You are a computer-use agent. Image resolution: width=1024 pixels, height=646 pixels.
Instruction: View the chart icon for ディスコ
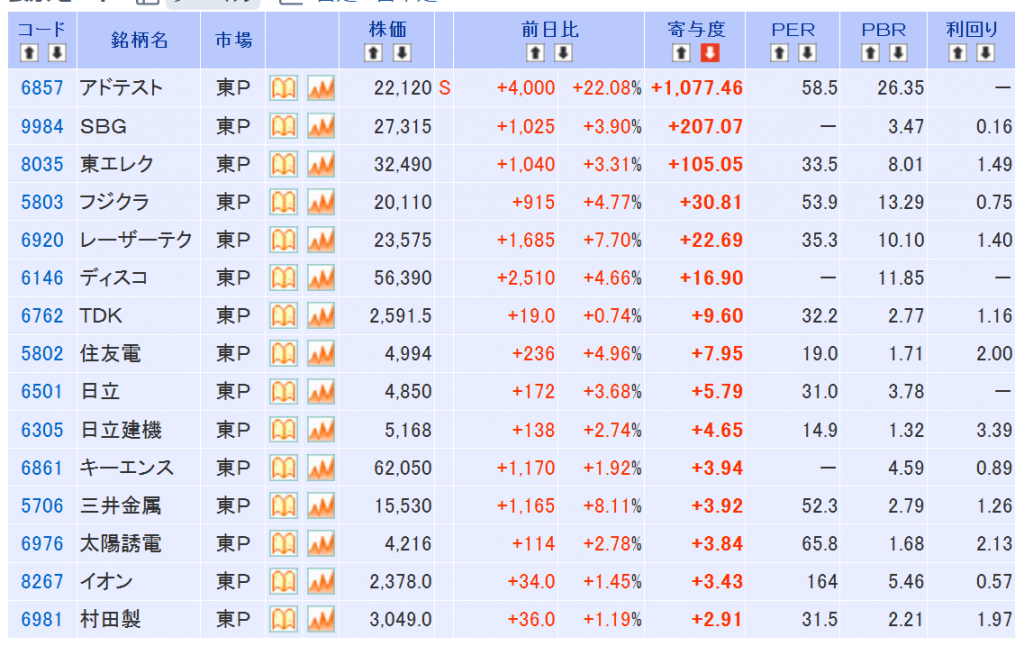click(320, 278)
